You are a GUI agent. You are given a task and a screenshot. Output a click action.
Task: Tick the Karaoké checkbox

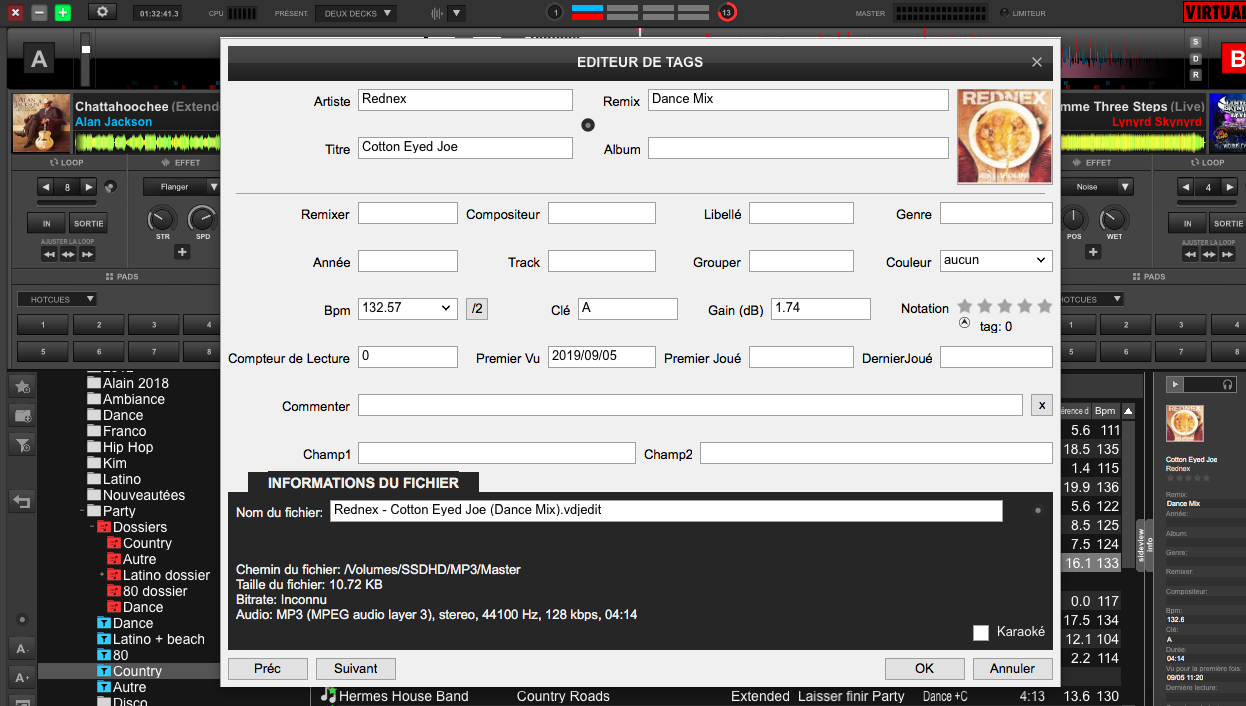pos(981,632)
